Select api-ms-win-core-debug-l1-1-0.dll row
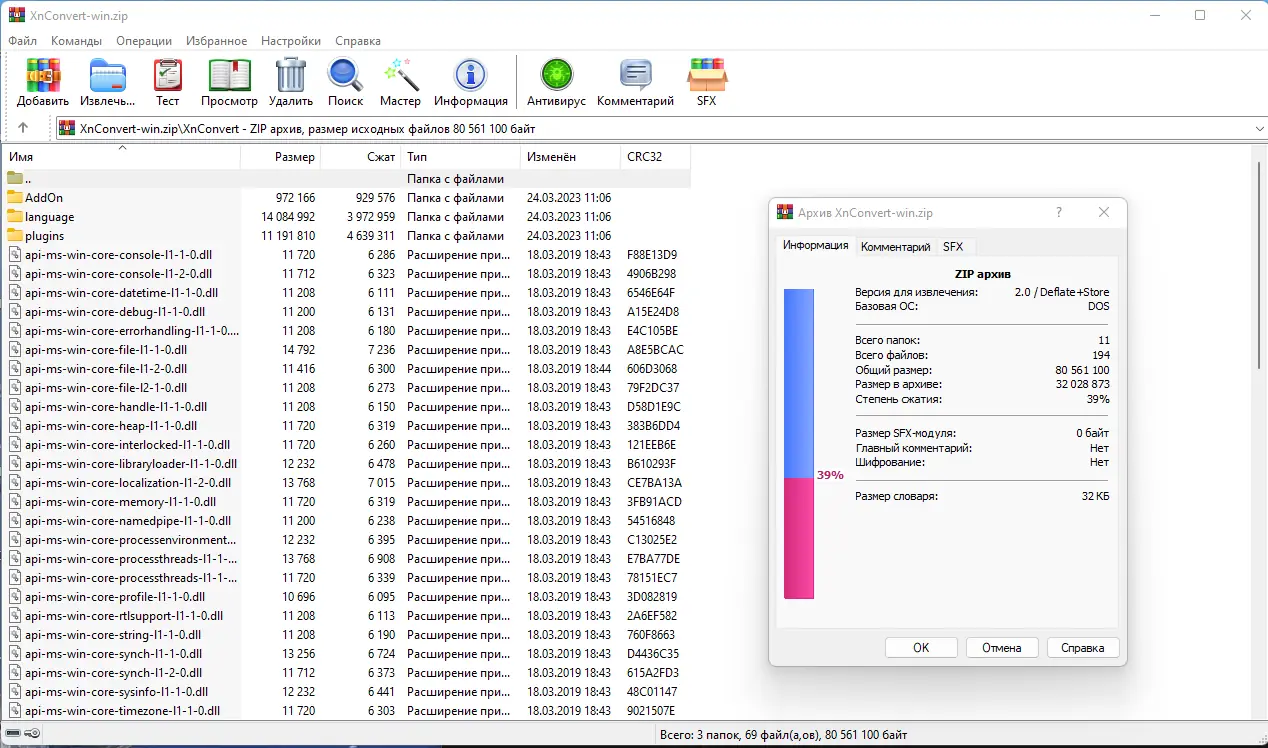The width and height of the screenshot is (1268, 748). 347,312
